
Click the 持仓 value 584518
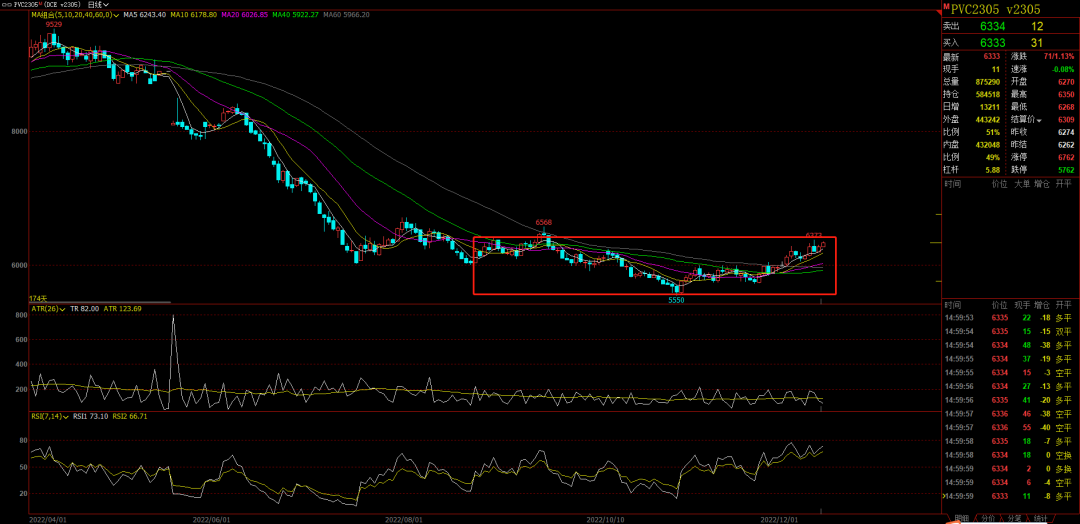coord(987,94)
